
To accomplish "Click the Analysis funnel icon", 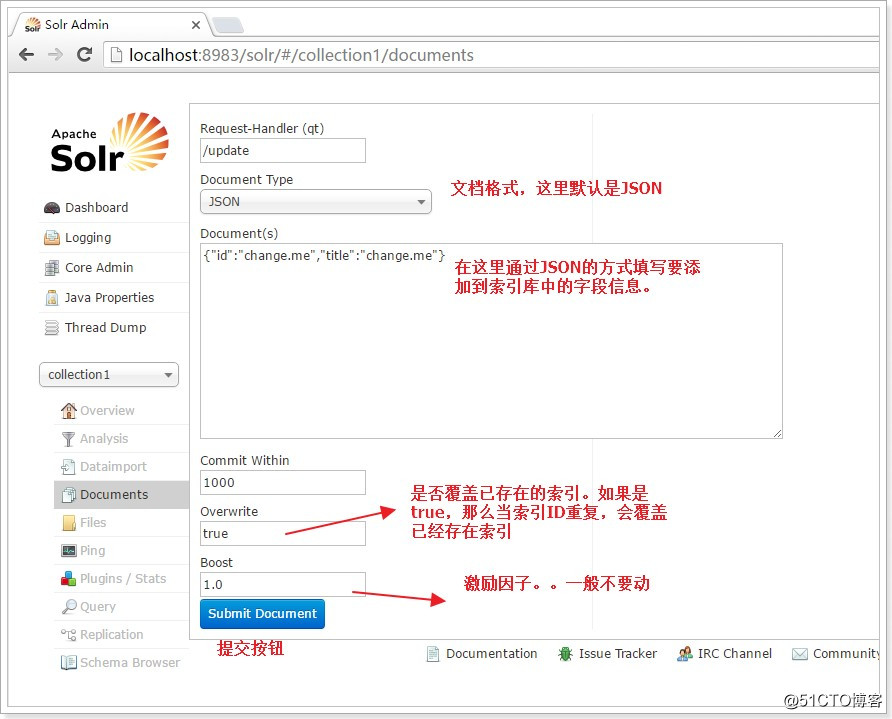I will pos(68,439).
